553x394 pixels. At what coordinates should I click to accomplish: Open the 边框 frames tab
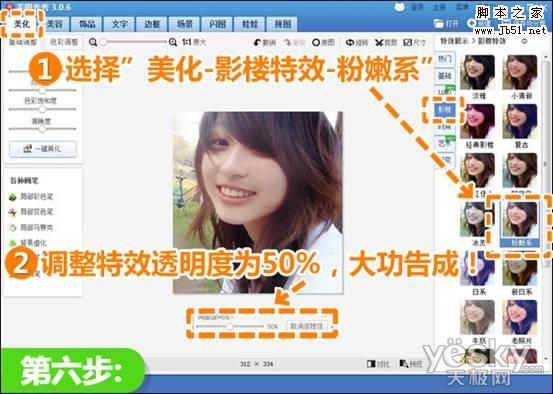152,24
